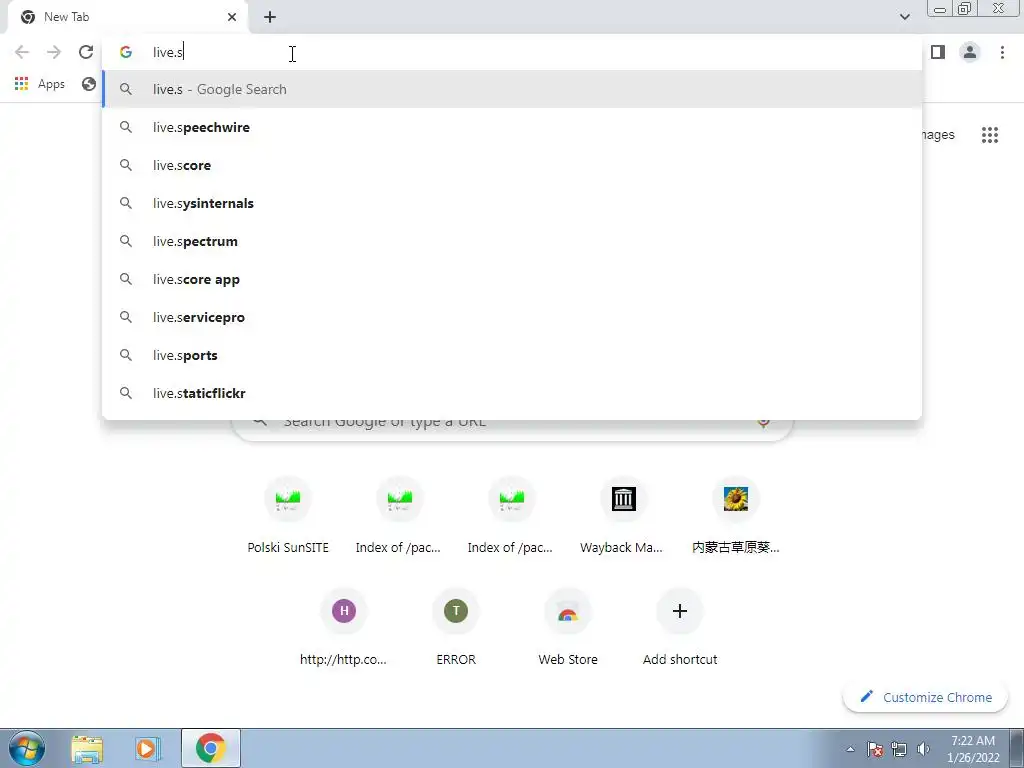Select the live.speechwire suggestion
The image size is (1024, 768).
tap(512, 127)
